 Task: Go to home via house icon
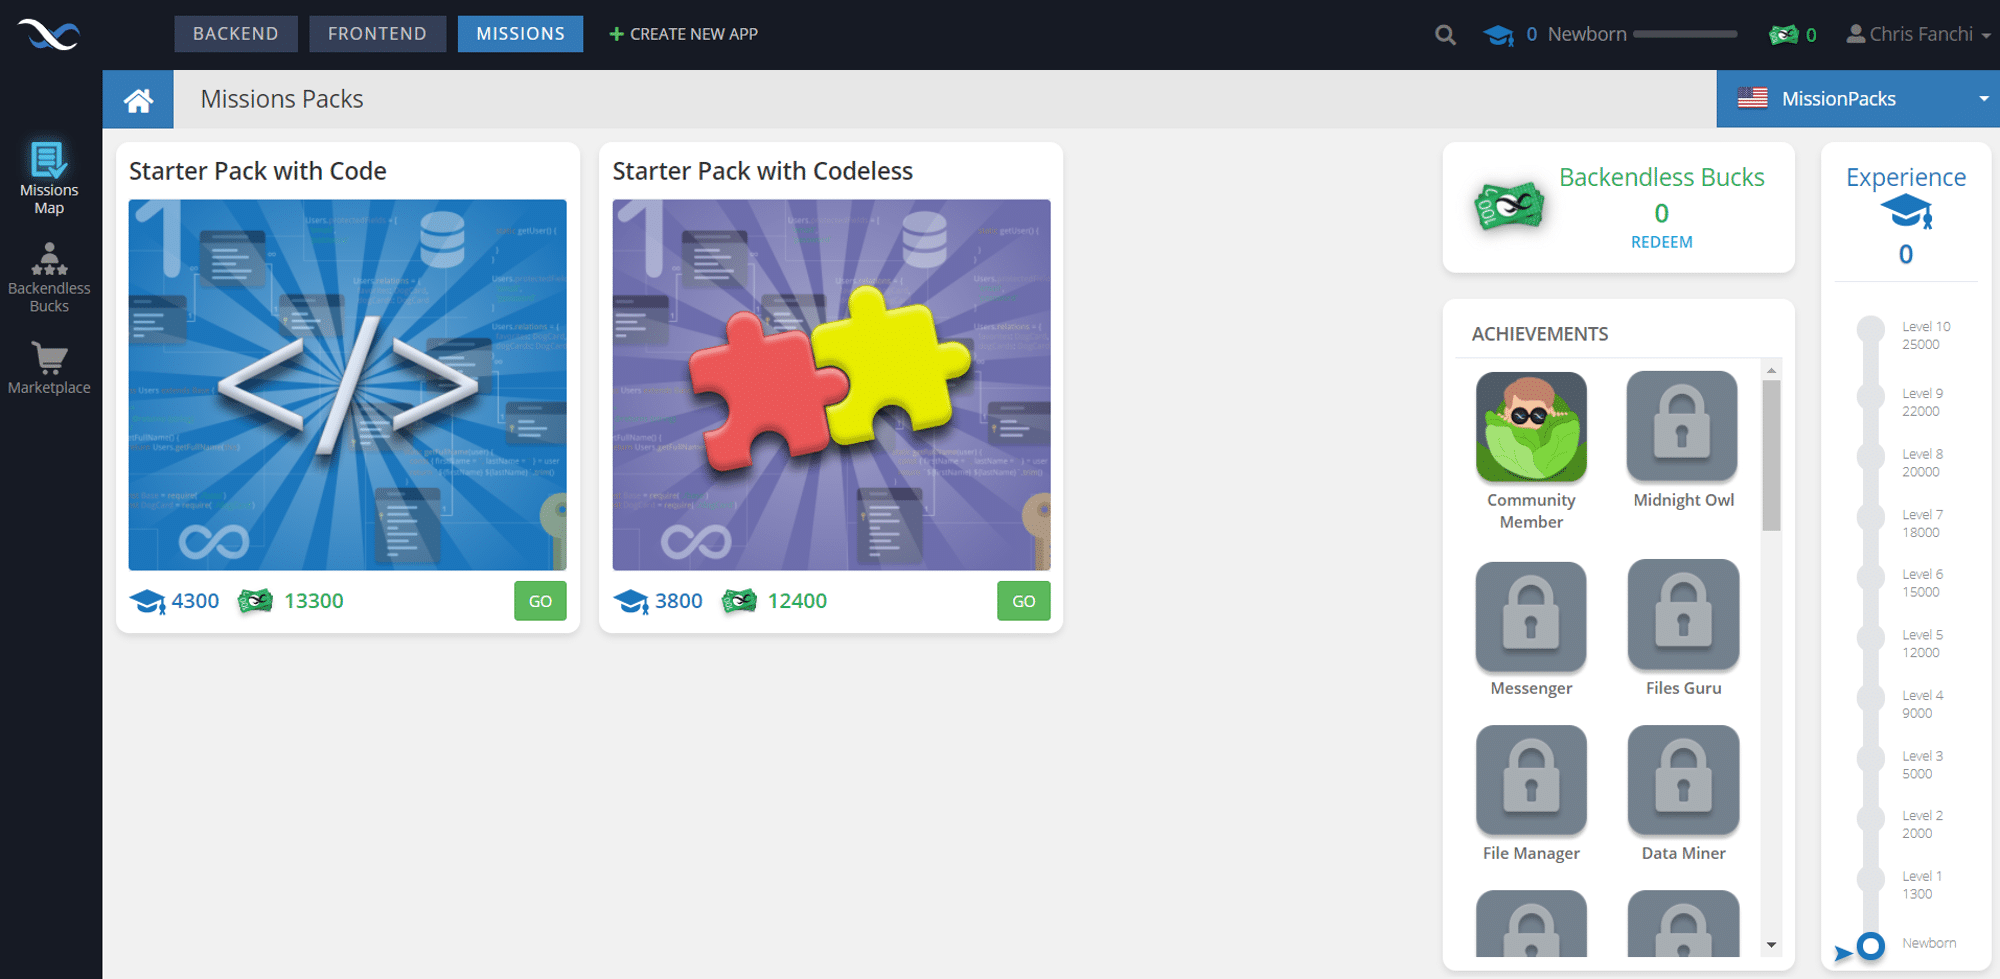pyautogui.click(x=138, y=99)
